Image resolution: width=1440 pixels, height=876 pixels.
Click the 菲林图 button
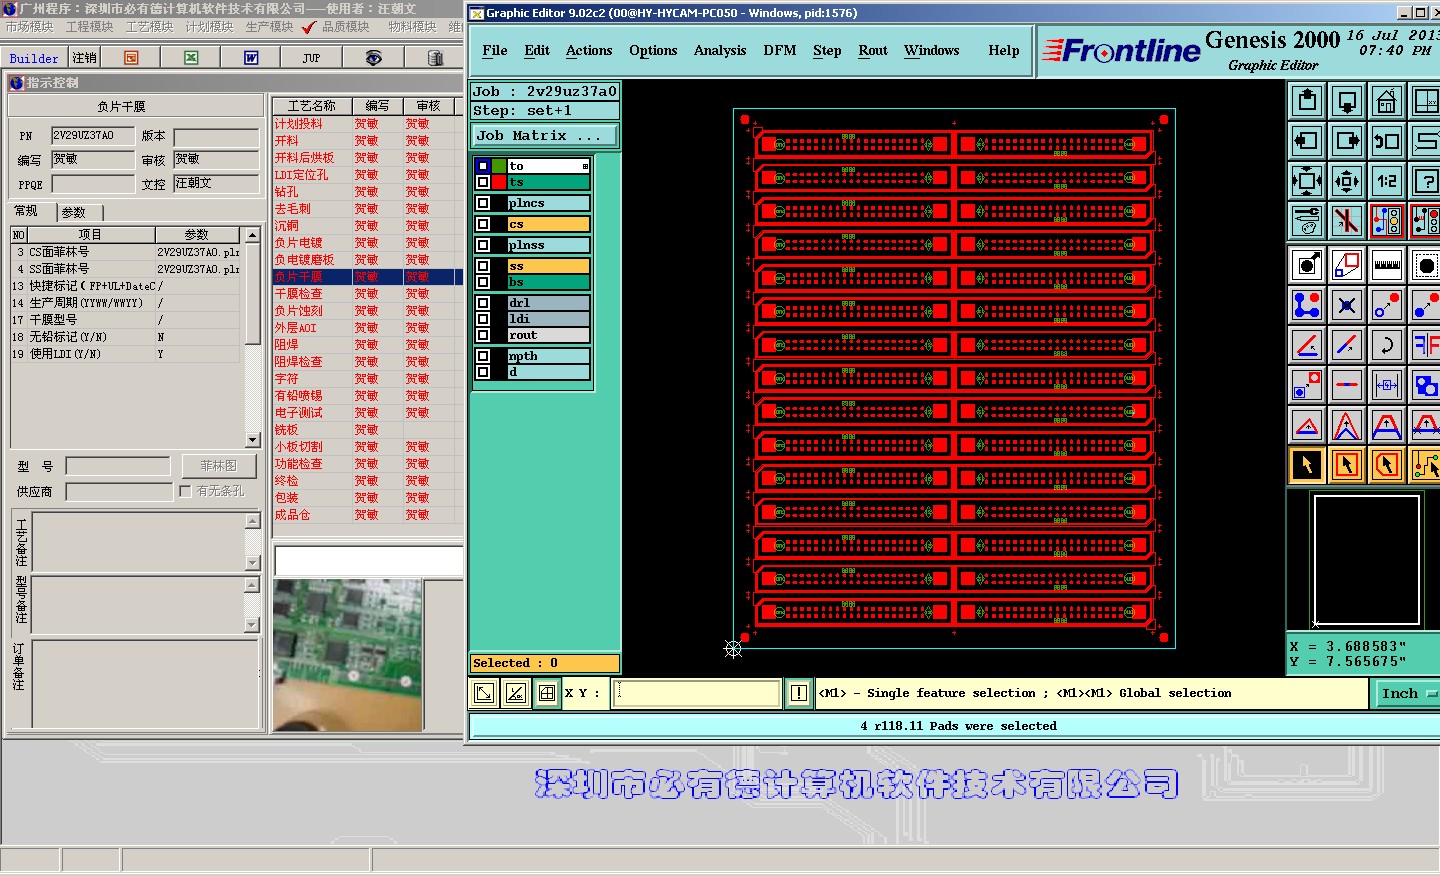(219, 466)
